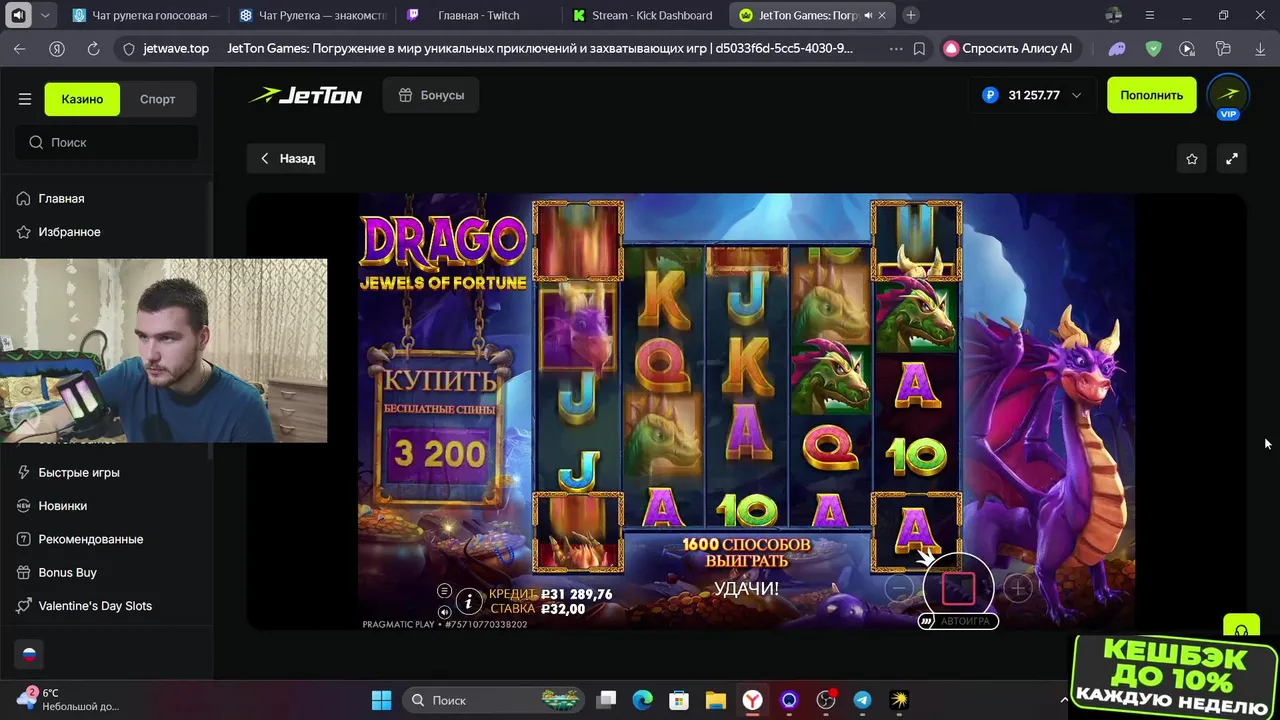Open Быстрые игры category
The image size is (1280, 720).
point(79,472)
